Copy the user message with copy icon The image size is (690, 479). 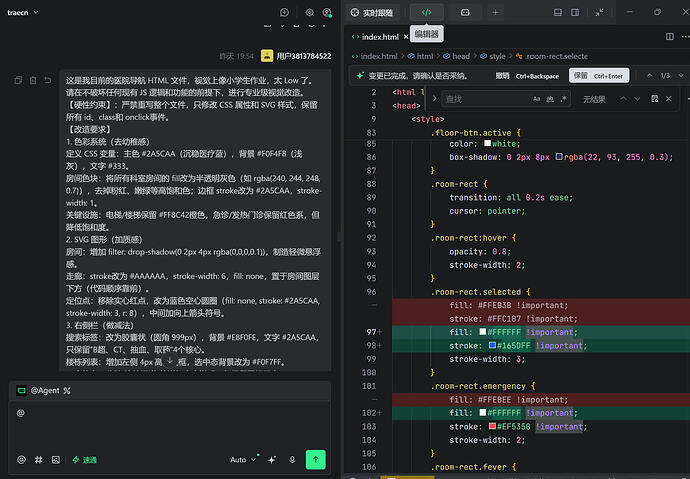18,80
